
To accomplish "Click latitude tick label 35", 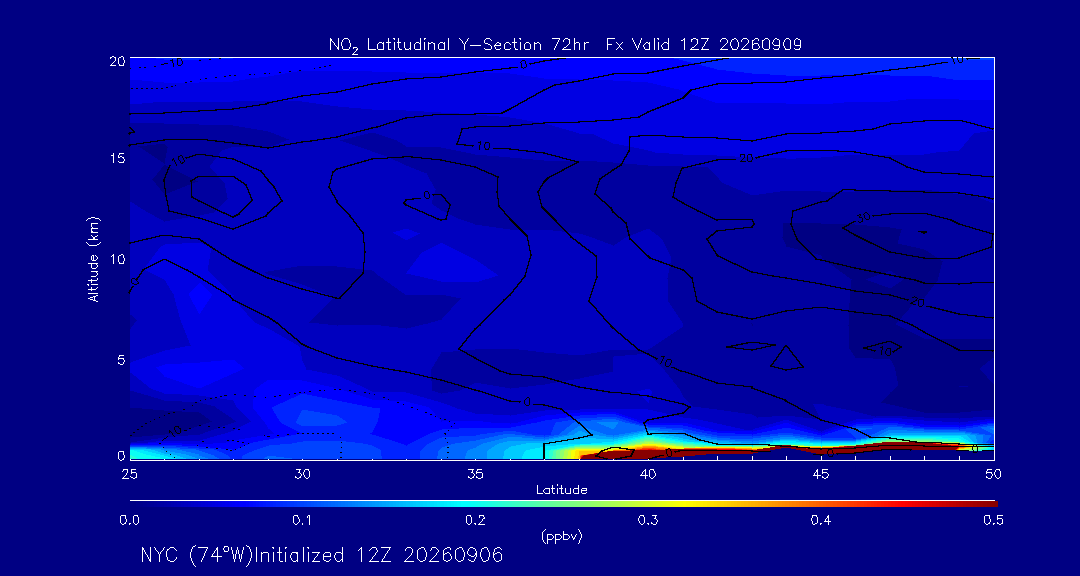I will pyautogui.click(x=475, y=475).
